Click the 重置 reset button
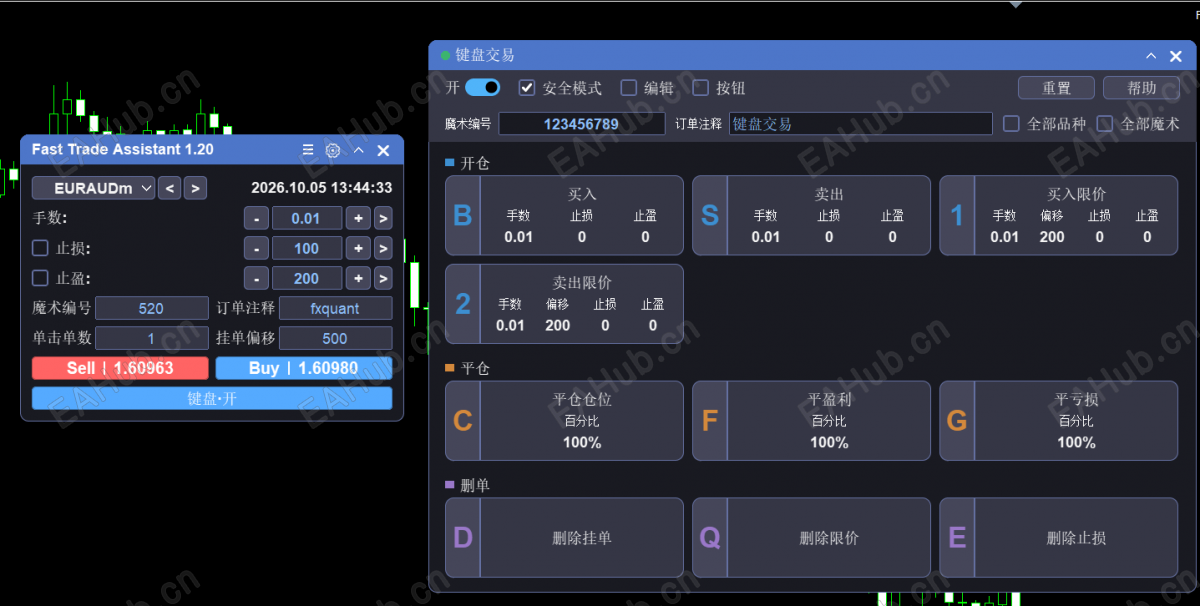The height and width of the screenshot is (606, 1200). pyautogui.click(x=1056, y=88)
